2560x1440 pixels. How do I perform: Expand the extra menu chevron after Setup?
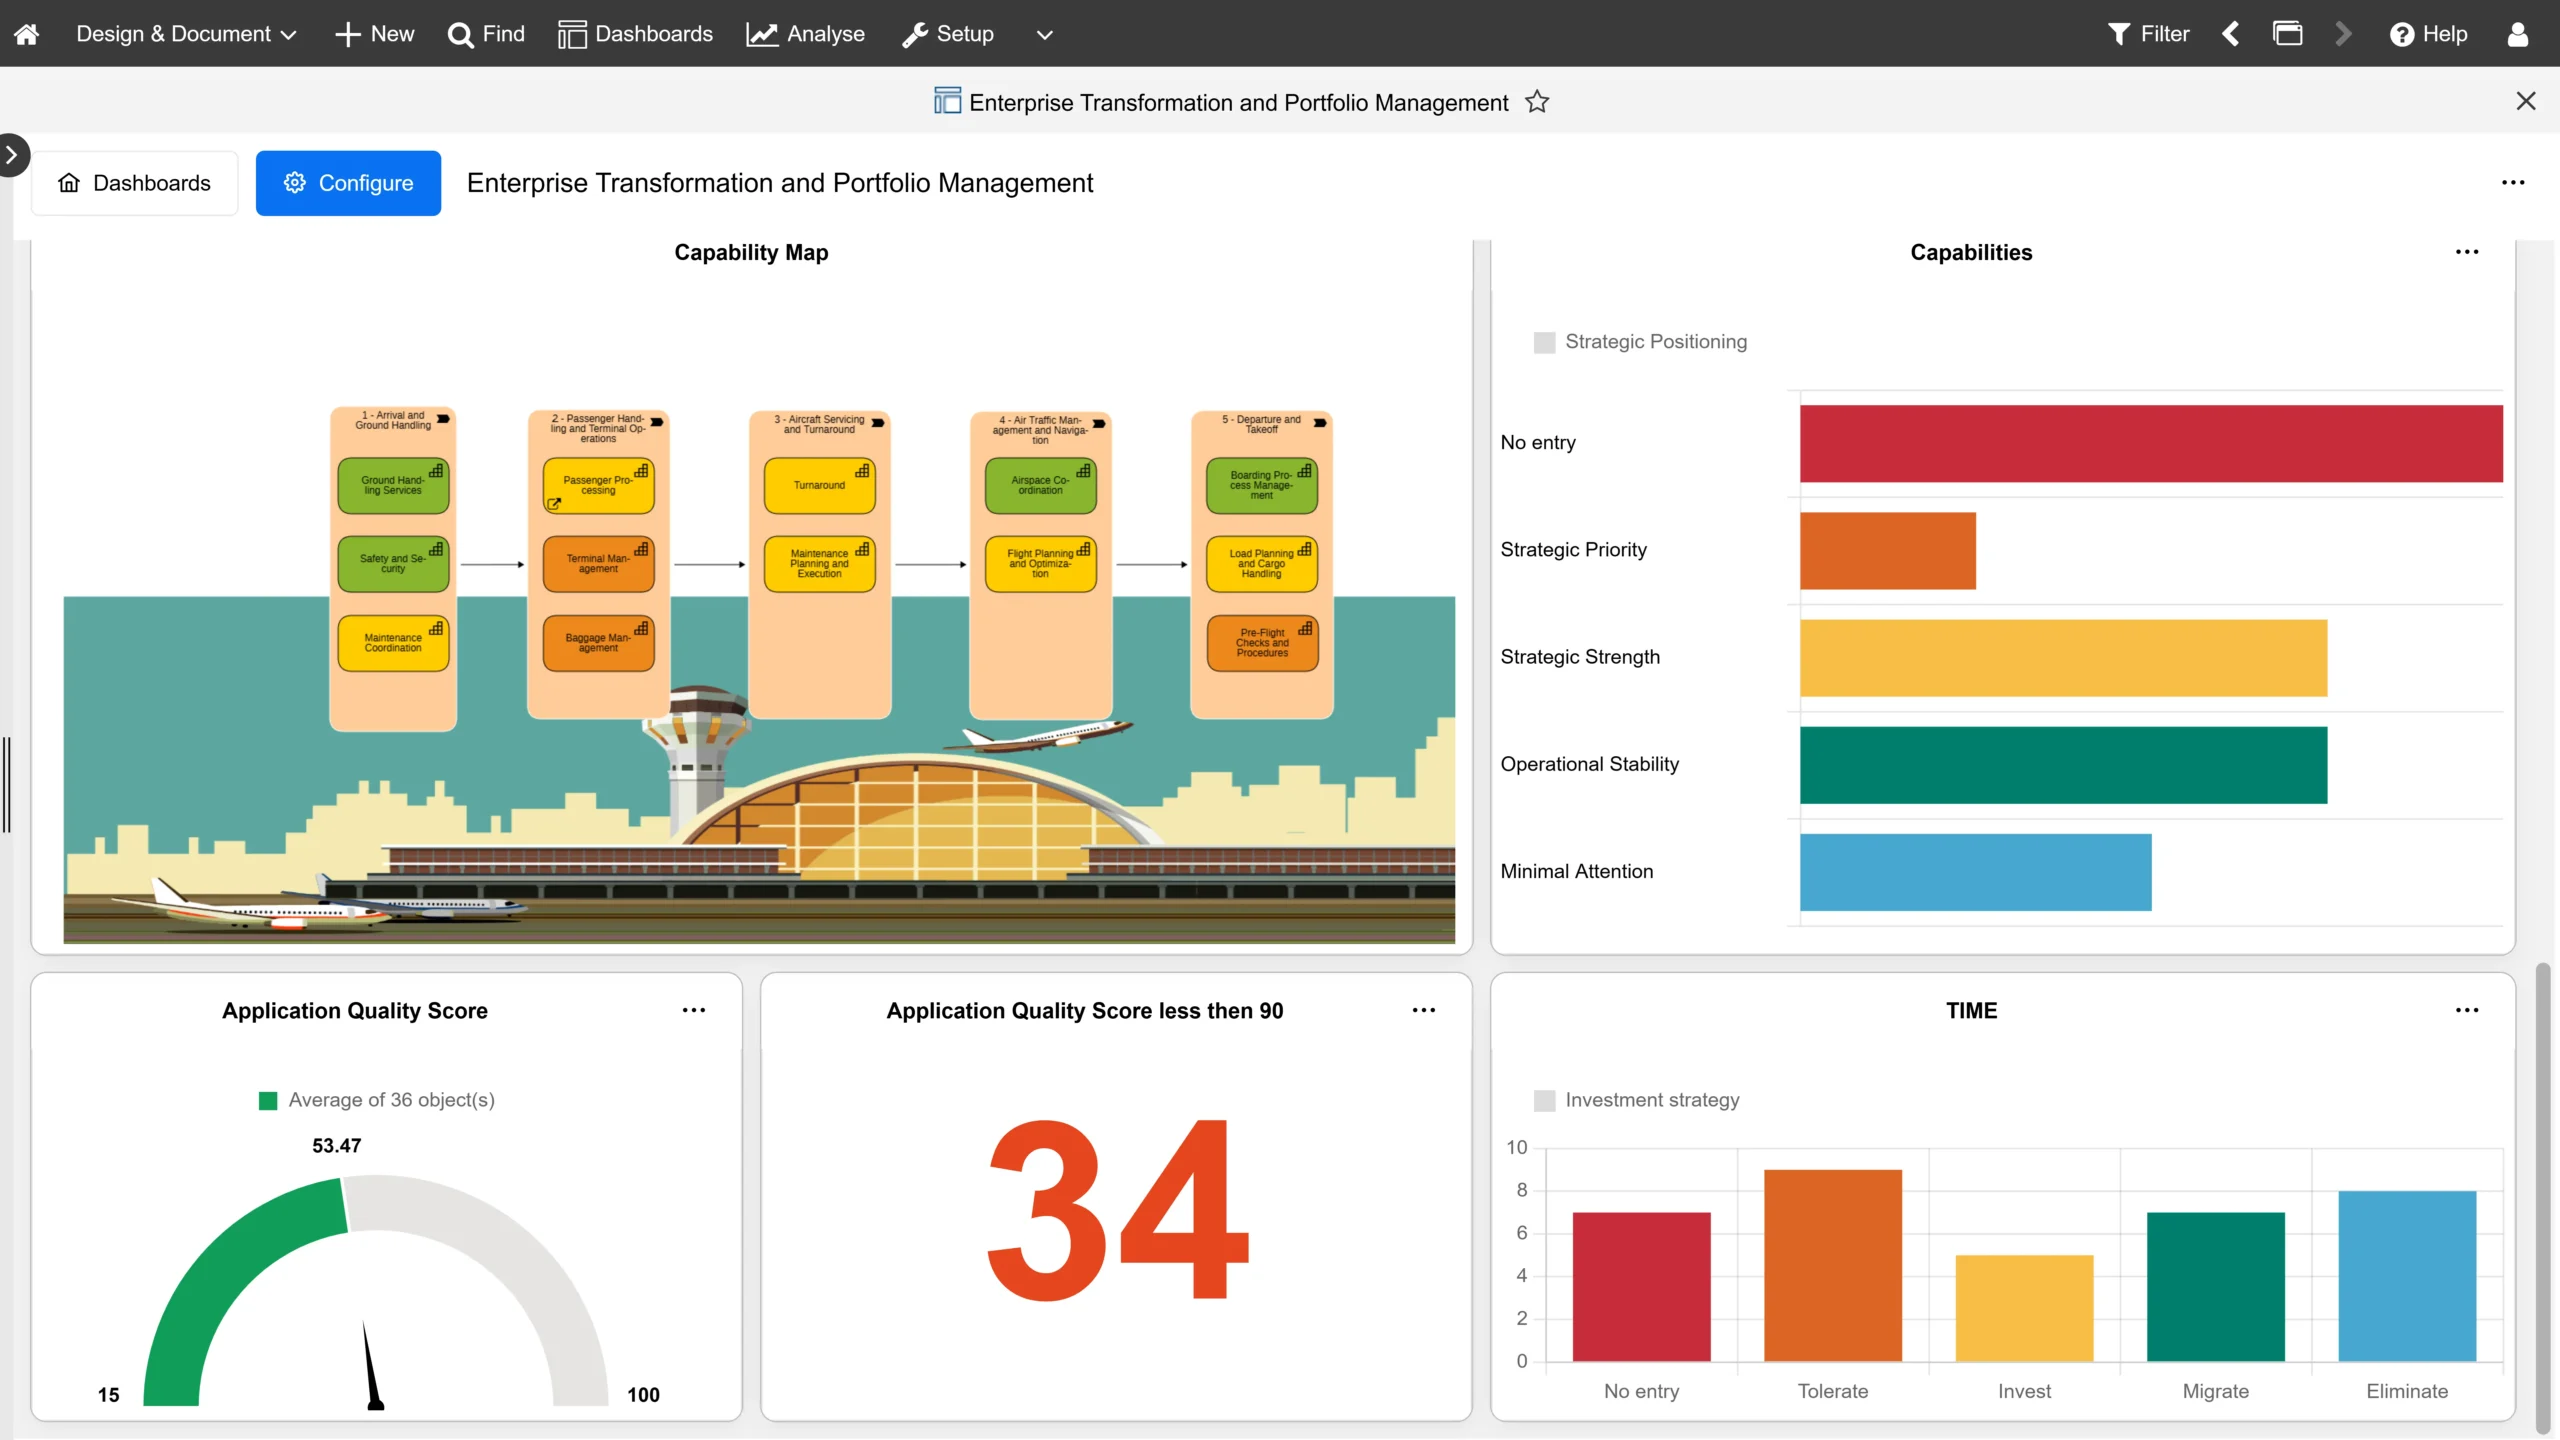1045,35
